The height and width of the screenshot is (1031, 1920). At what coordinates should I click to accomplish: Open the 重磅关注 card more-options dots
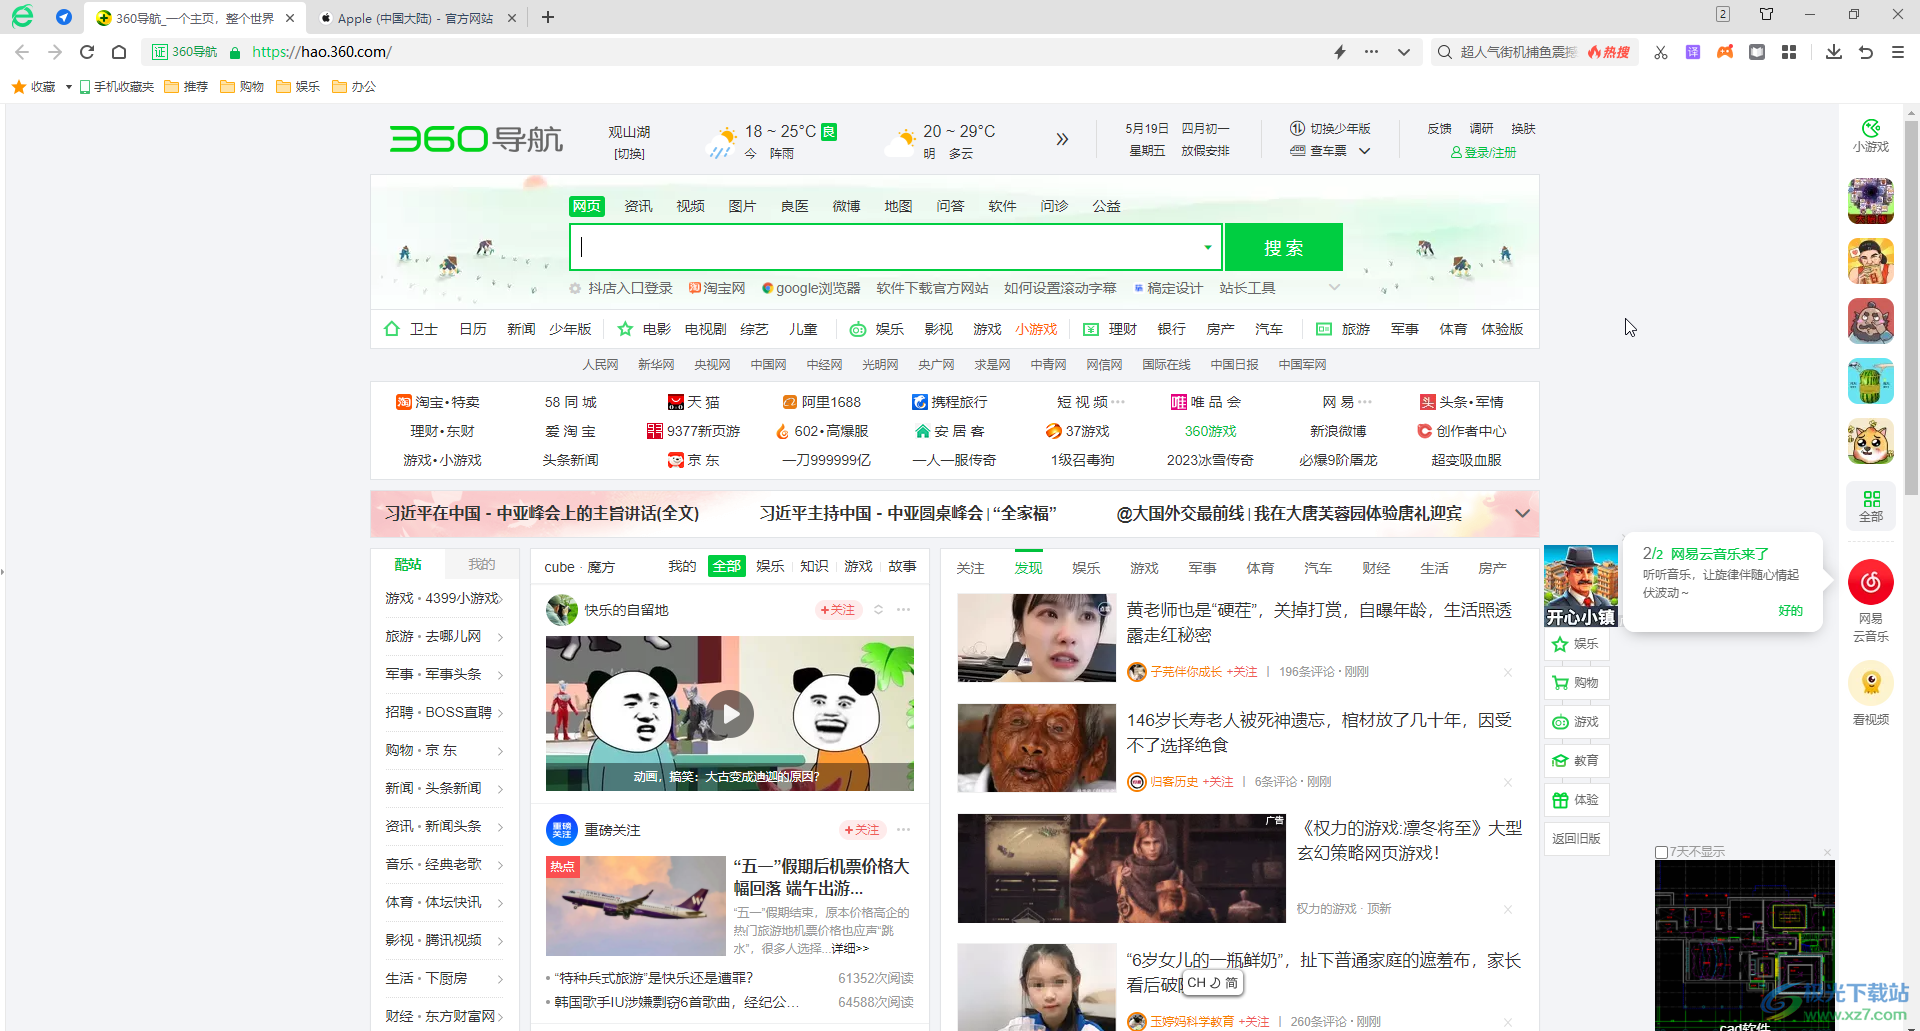(904, 830)
